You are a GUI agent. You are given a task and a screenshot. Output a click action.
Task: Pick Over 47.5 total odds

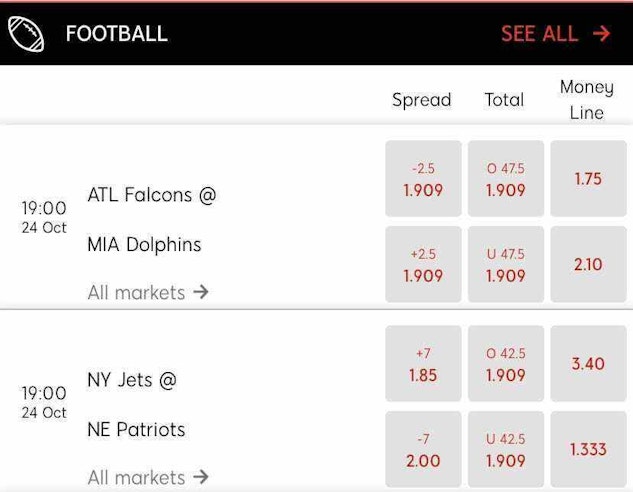pos(505,179)
